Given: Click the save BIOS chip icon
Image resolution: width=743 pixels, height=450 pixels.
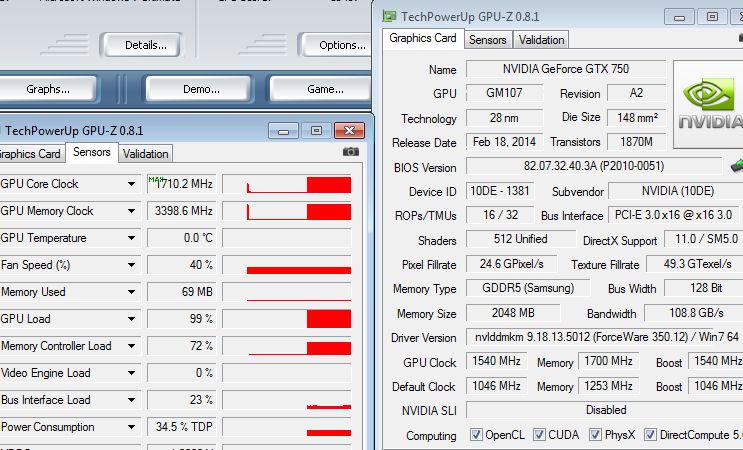Looking at the screenshot, I should [737, 166].
